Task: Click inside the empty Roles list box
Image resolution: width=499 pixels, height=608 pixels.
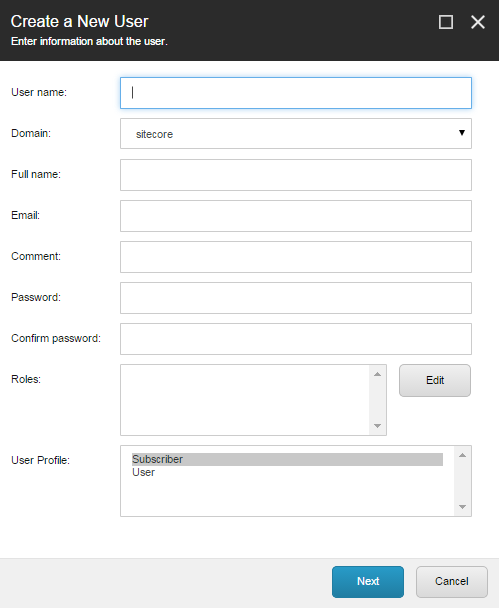Action: tap(245, 400)
